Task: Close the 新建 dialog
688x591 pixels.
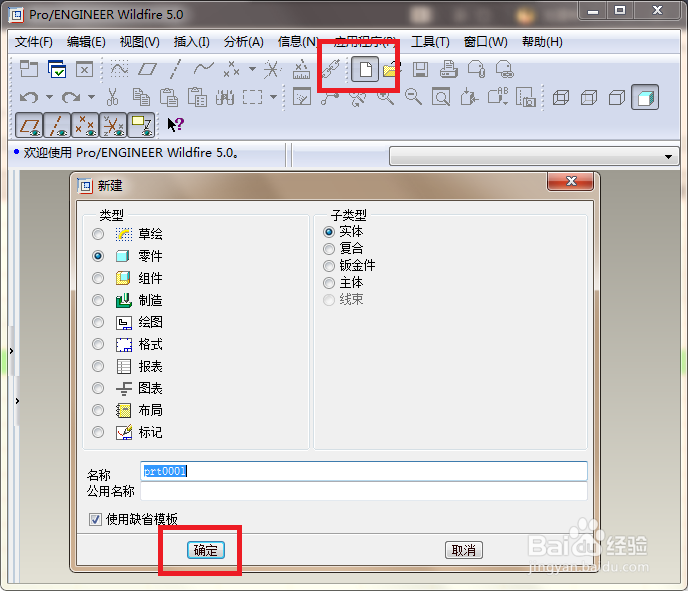Action: 570,181
